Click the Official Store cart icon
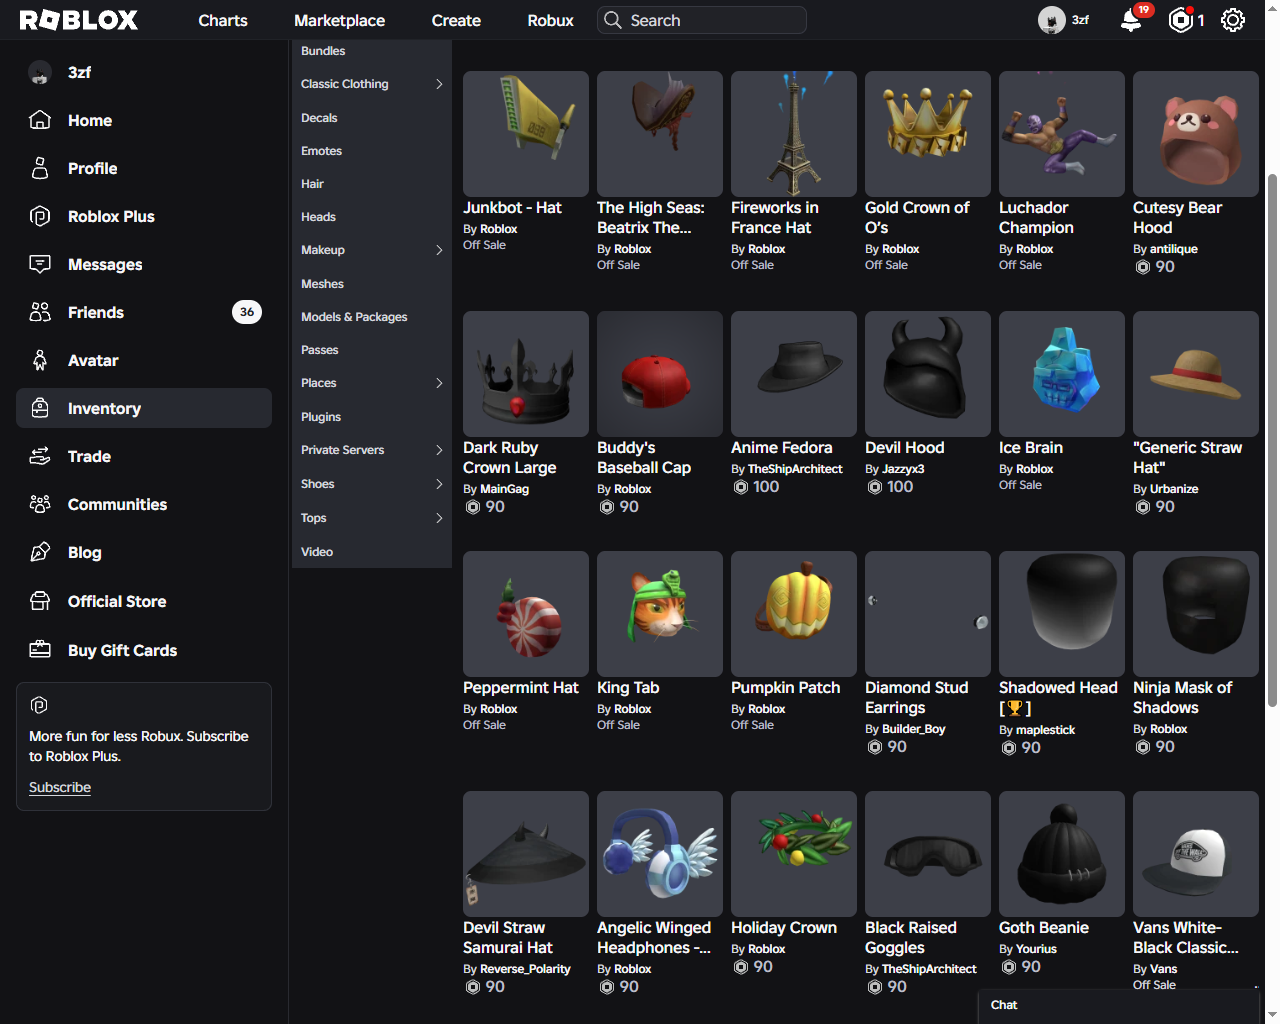The height and width of the screenshot is (1024, 1280). [40, 601]
